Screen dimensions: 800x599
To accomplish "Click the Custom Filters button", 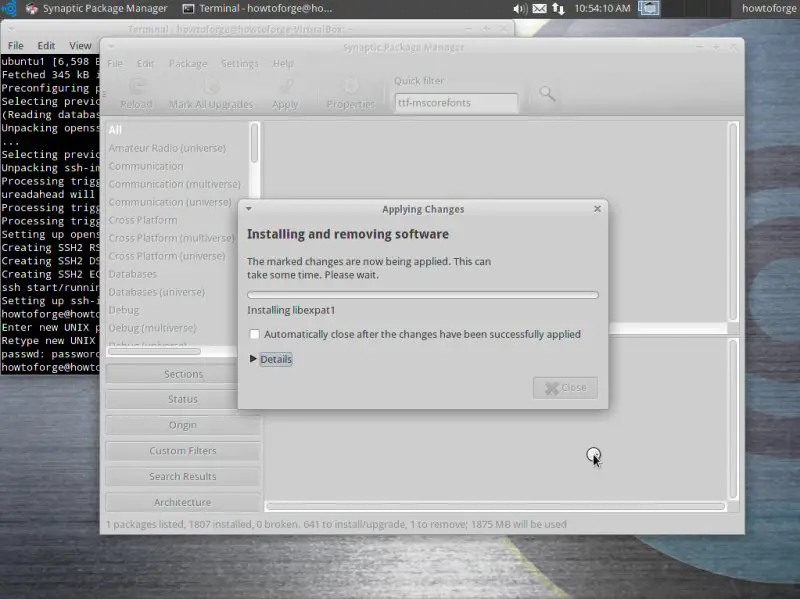I will click(x=183, y=451).
